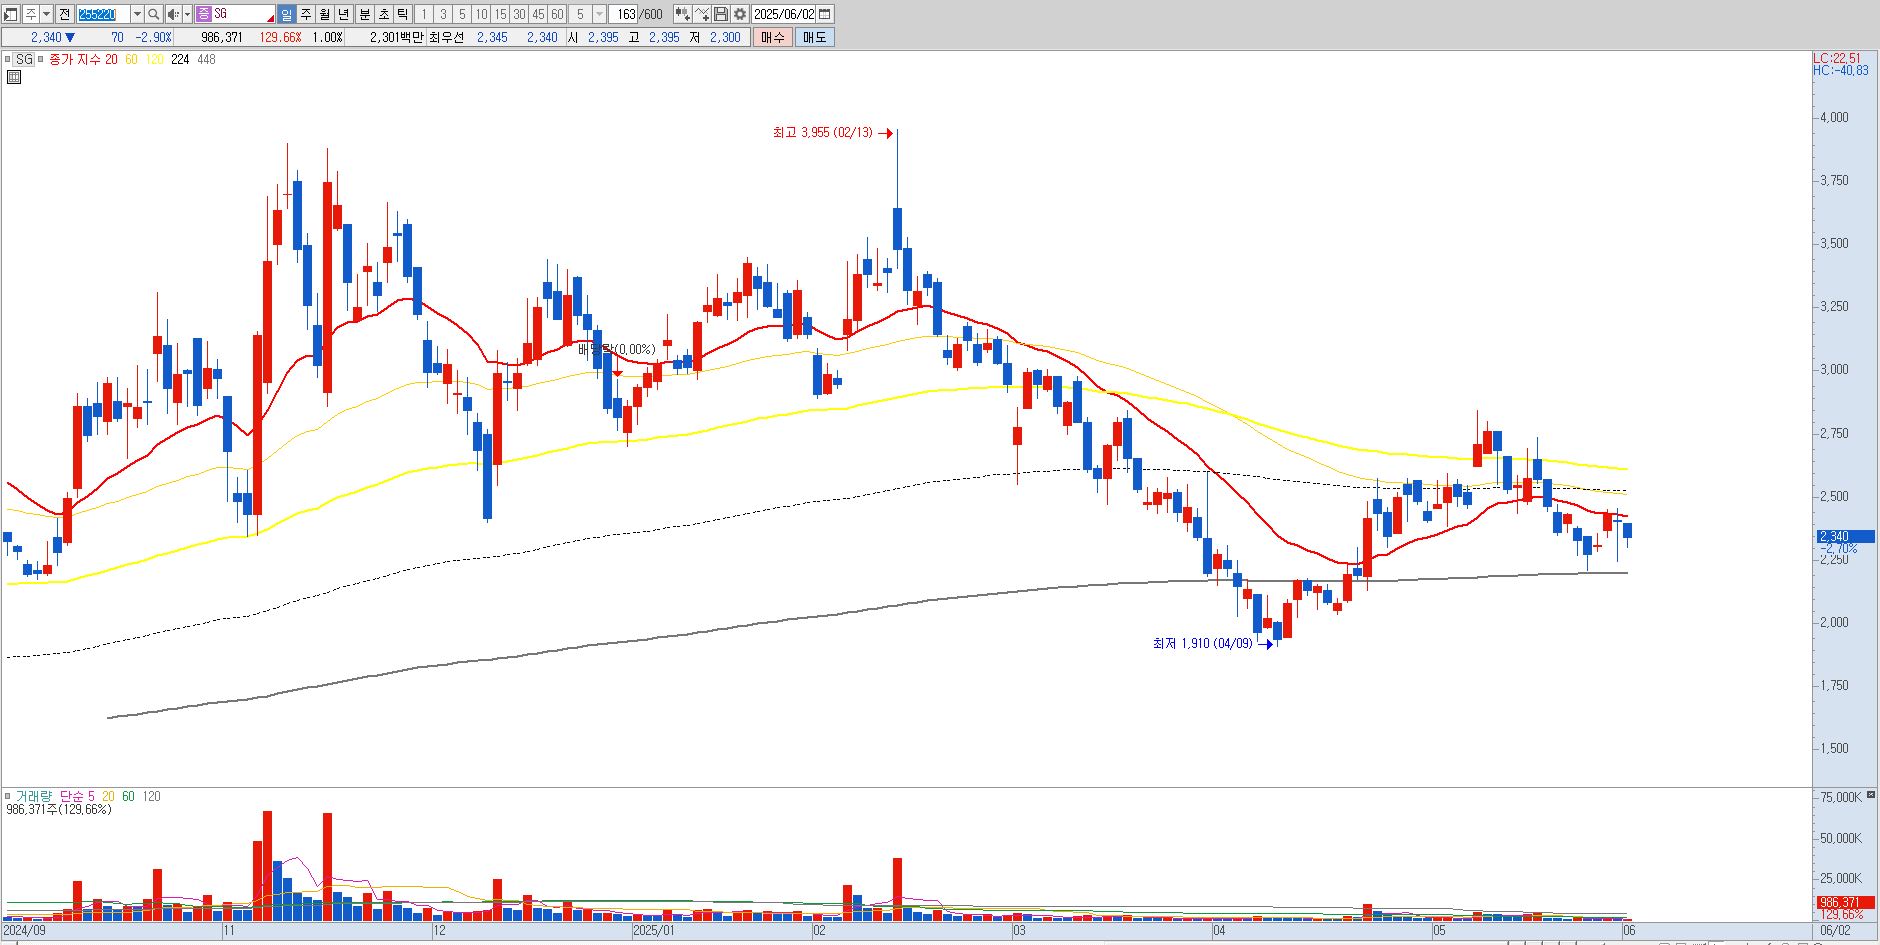Select the 월 (monthly) period toggle
This screenshot has width=1880, height=945.
tap(325, 14)
